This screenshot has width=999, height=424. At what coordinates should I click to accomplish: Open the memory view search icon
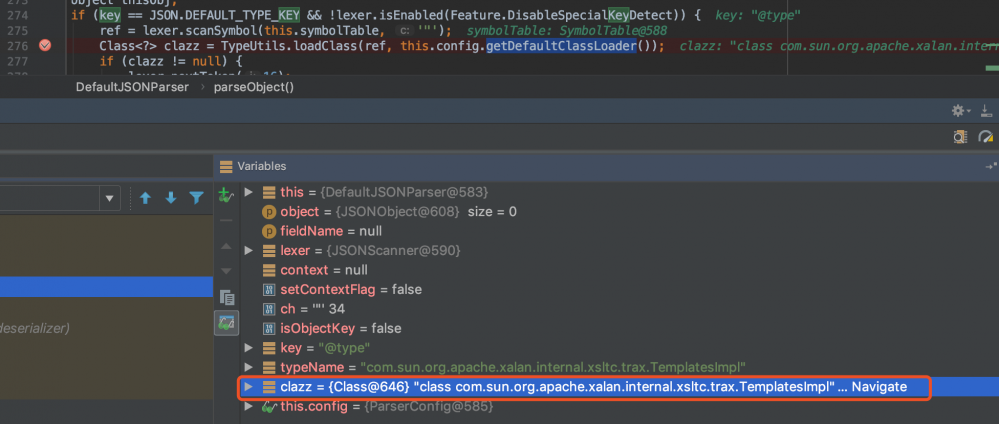coord(961,136)
